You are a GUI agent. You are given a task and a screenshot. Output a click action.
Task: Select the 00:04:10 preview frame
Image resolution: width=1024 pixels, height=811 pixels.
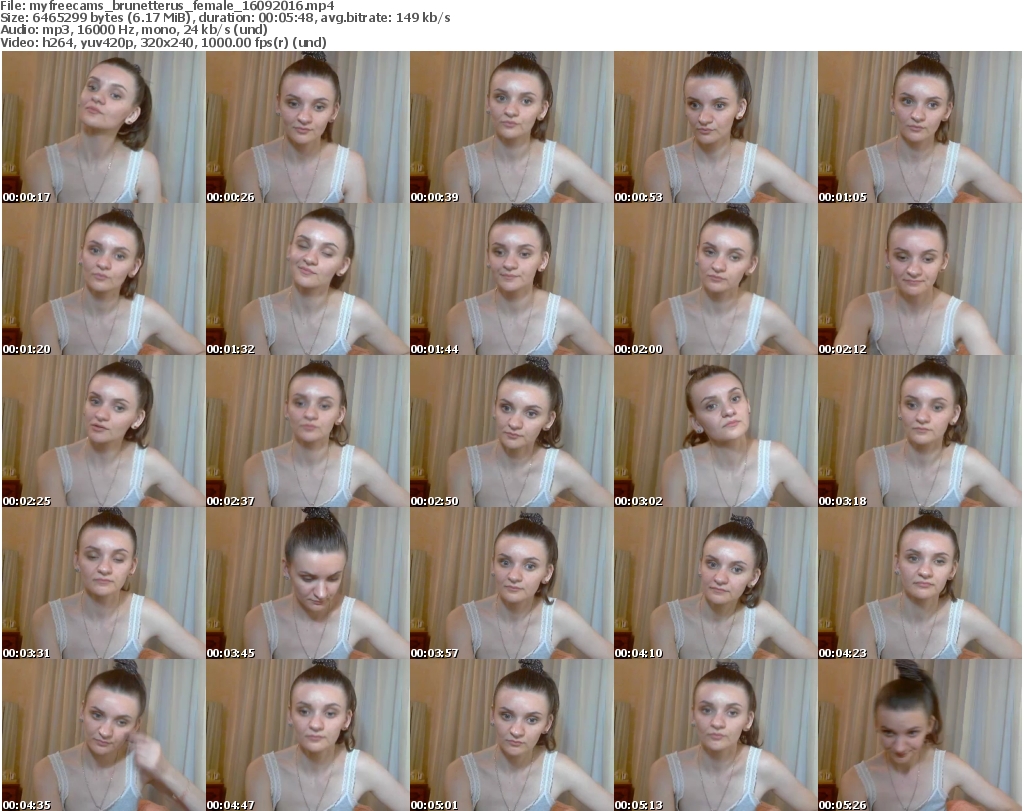pyautogui.click(x=715, y=584)
